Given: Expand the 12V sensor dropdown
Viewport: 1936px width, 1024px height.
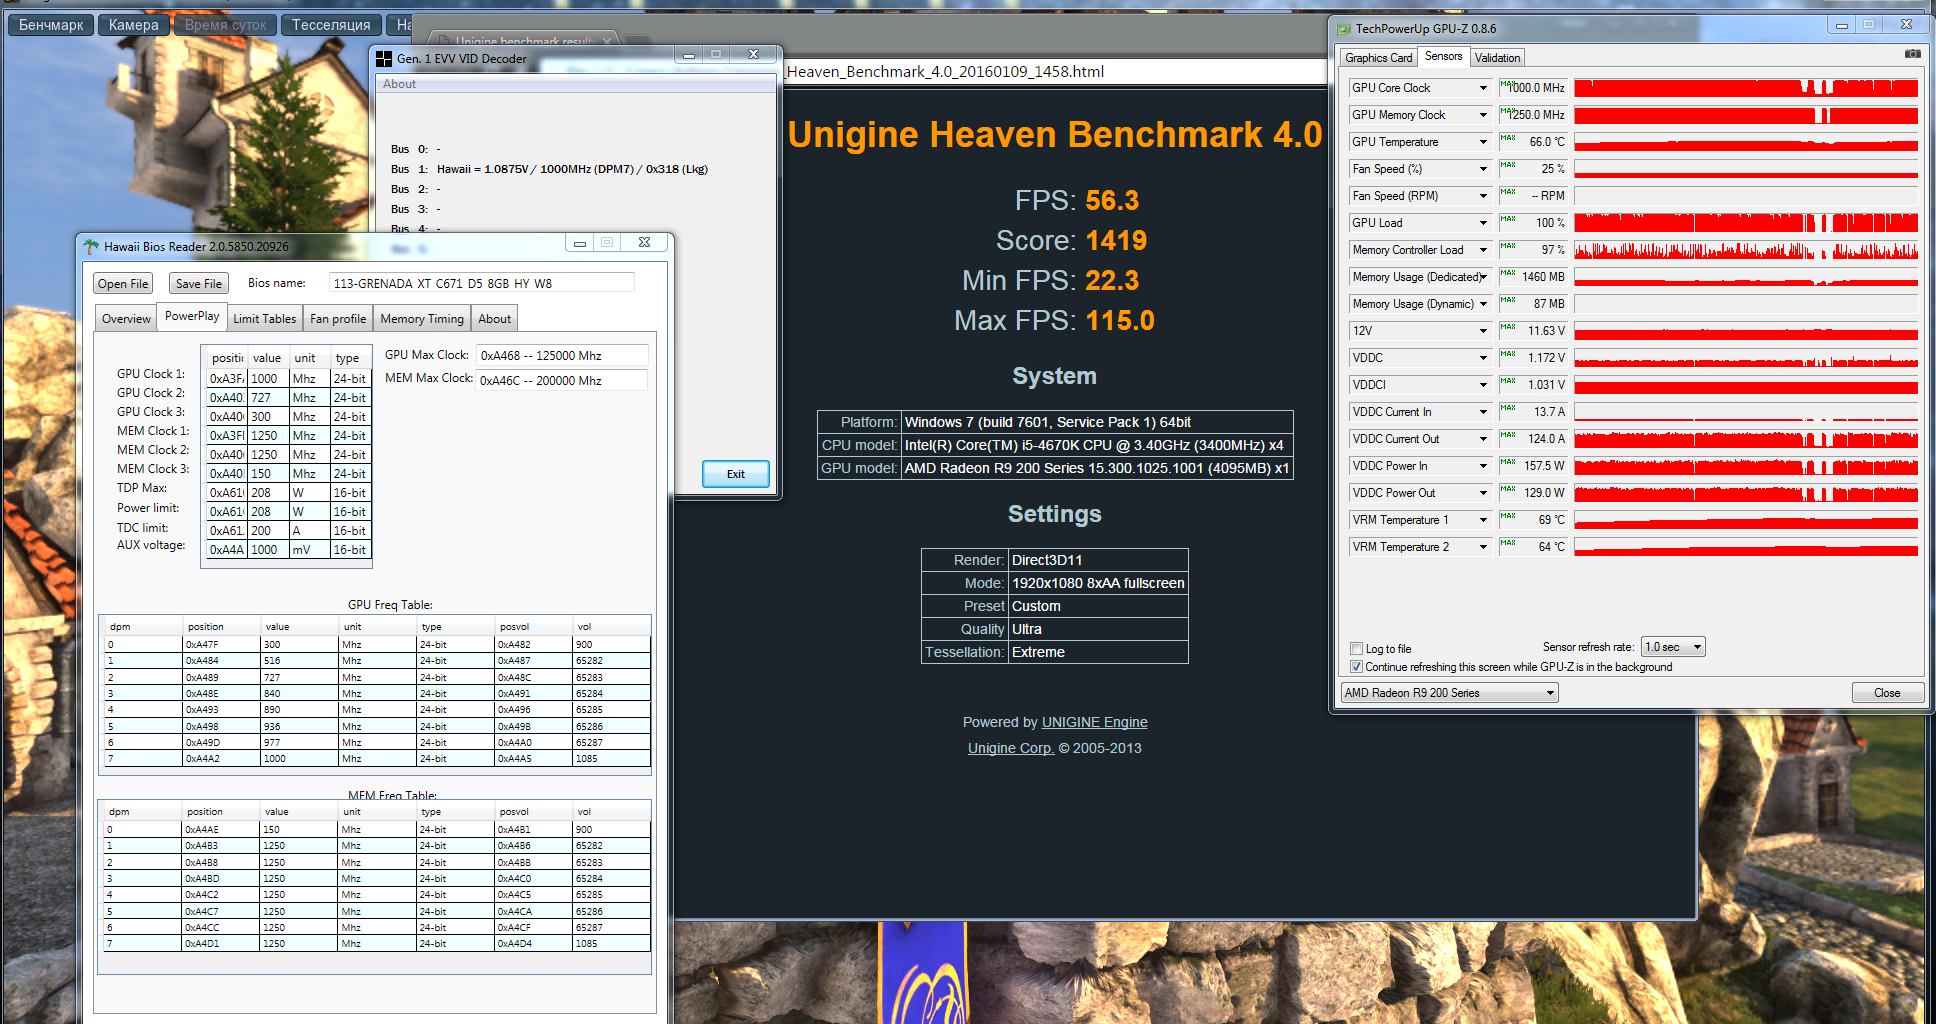Looking at the screenshot, I should pyautogui.click(x=1483, y=331).
